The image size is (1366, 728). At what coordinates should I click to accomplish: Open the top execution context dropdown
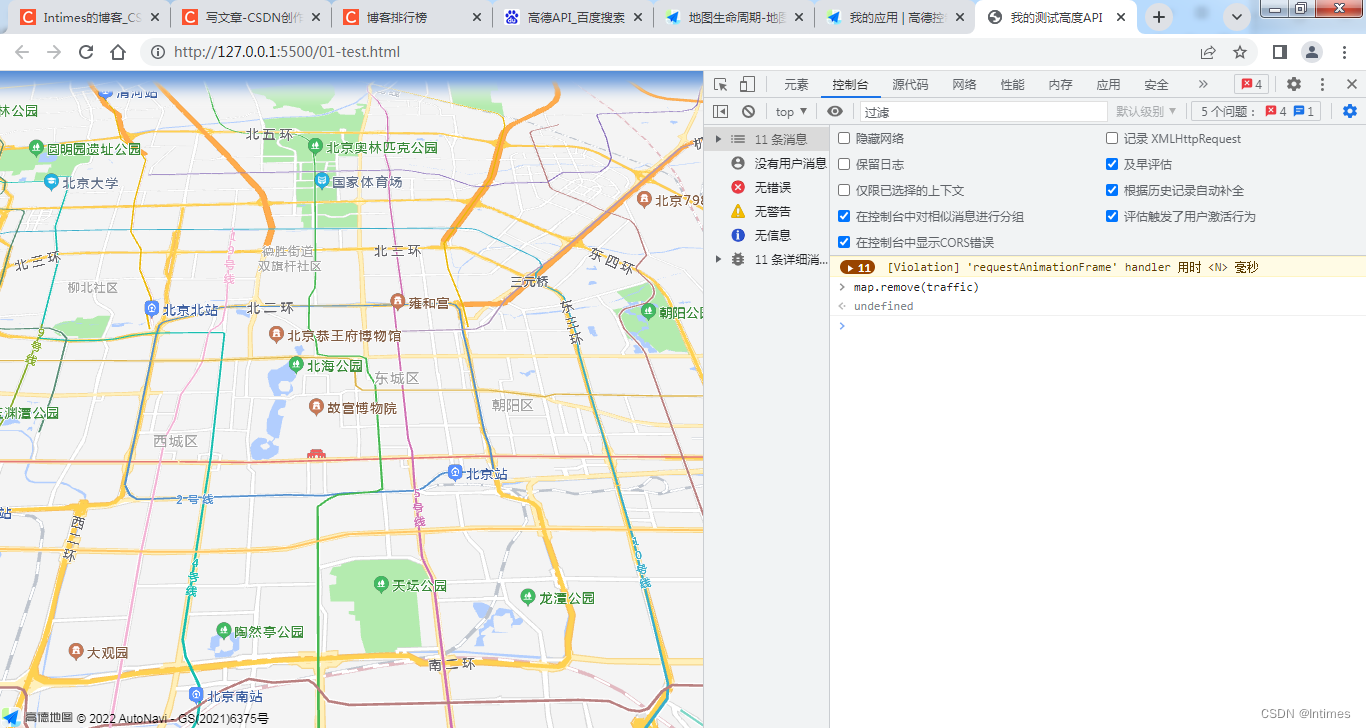(x=790, y=110)
